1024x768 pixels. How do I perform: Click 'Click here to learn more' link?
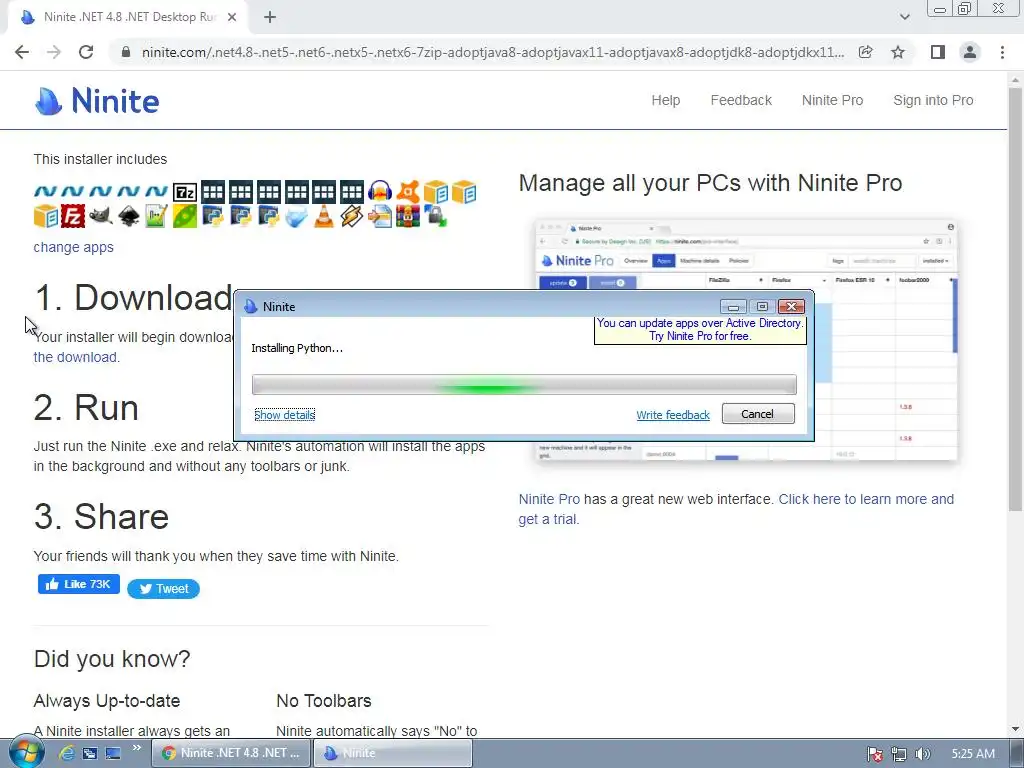[736, 509]
